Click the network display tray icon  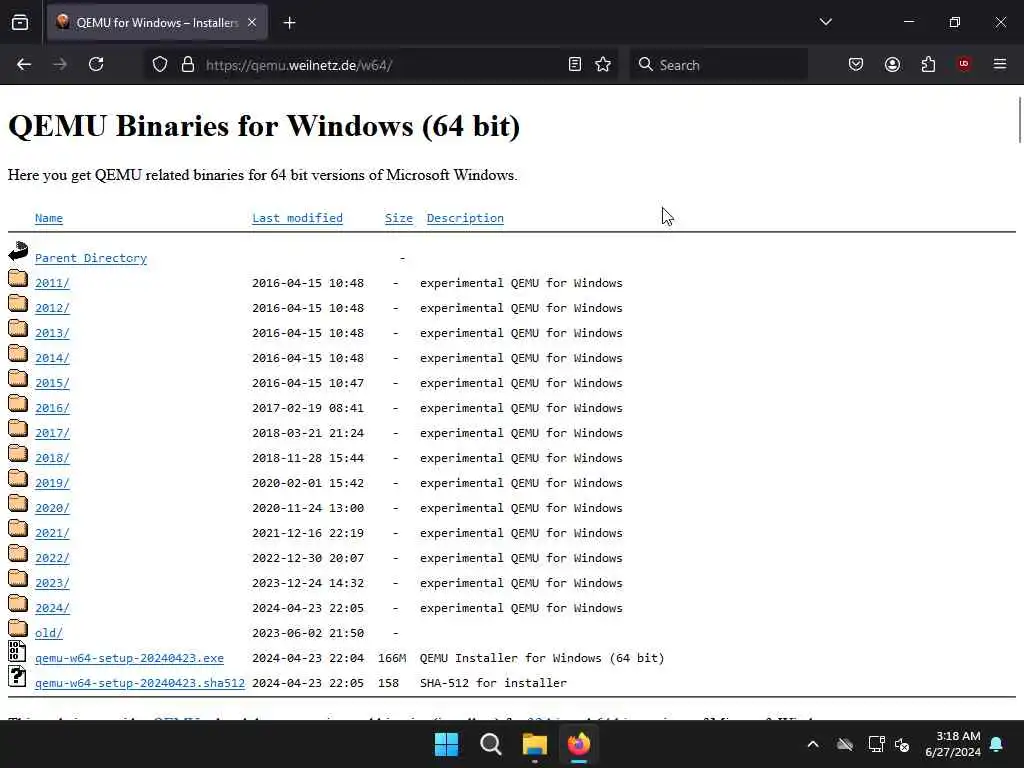[x=876, y=744]
